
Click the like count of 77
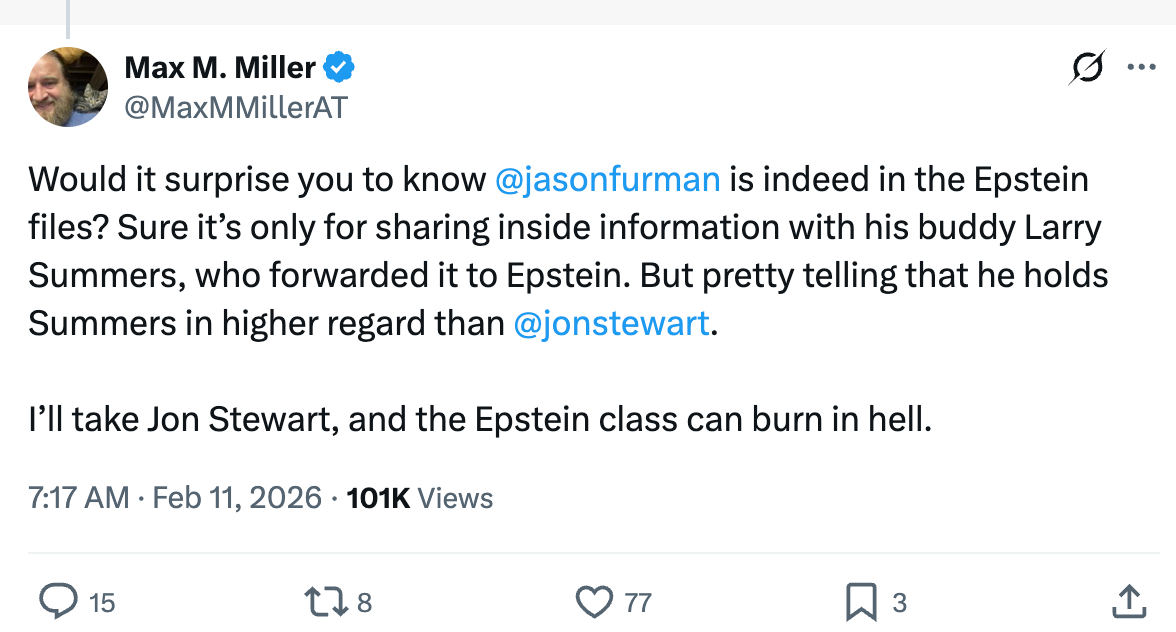pos(638,602)
